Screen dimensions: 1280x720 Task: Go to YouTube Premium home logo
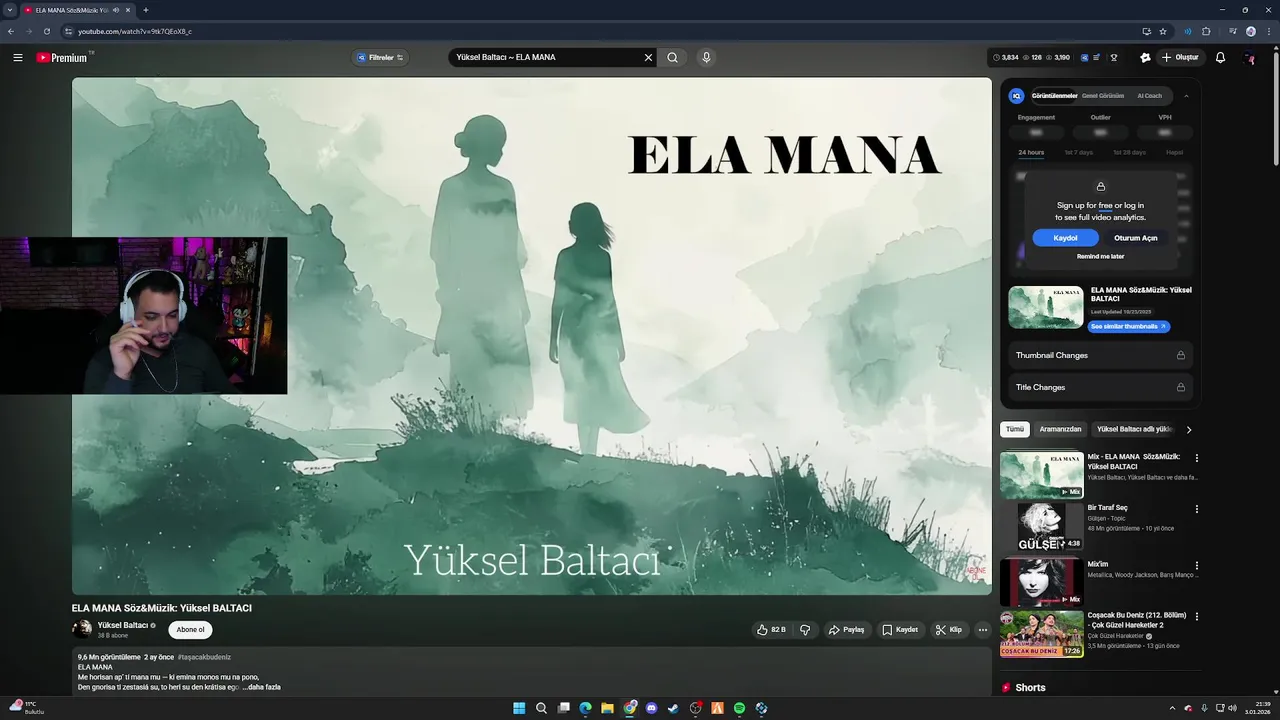click(x=63, y=58)
